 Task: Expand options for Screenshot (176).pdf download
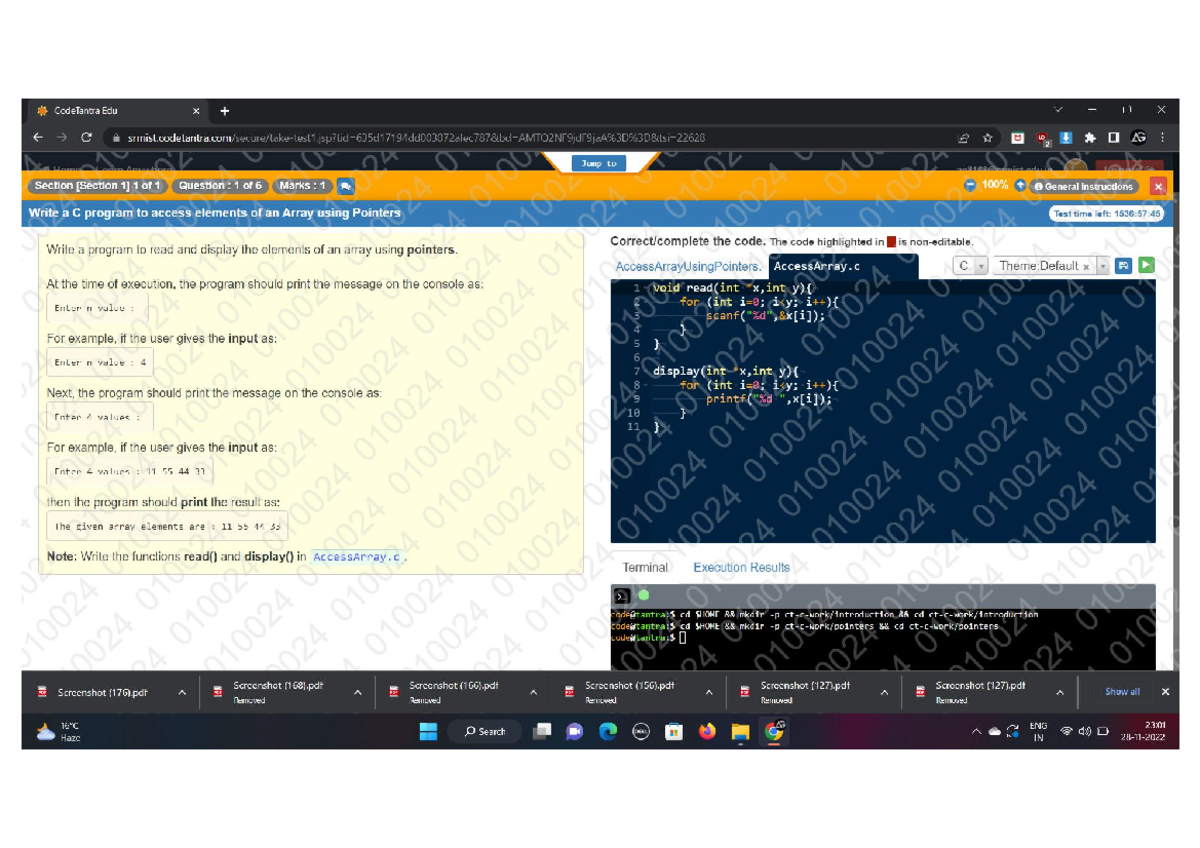point(182,692)
